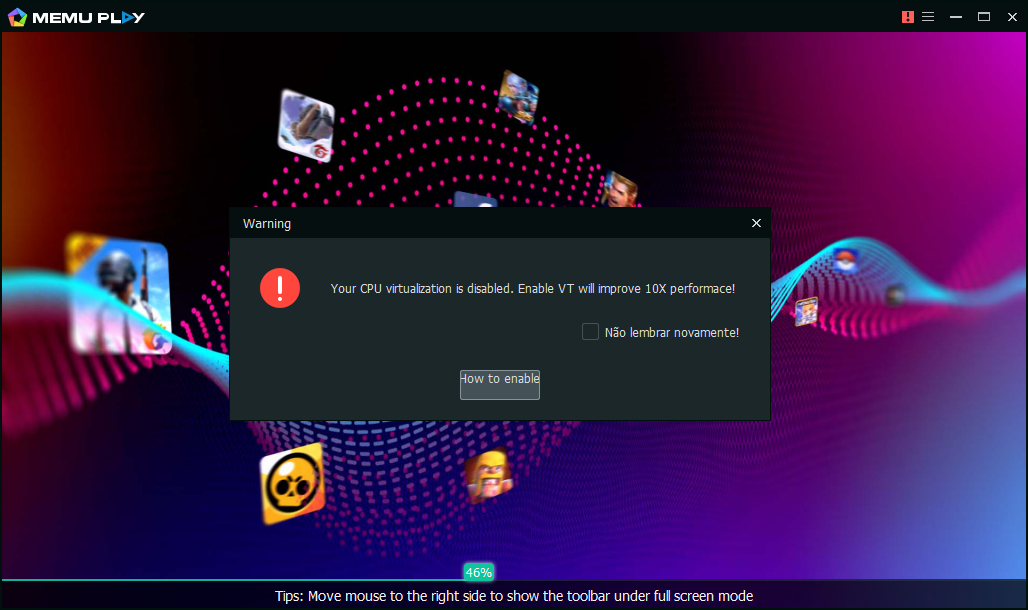The width and height of the screenshot is (1028, 610).
Task: Click the MEmu Play logo
Action: point(76,17)
